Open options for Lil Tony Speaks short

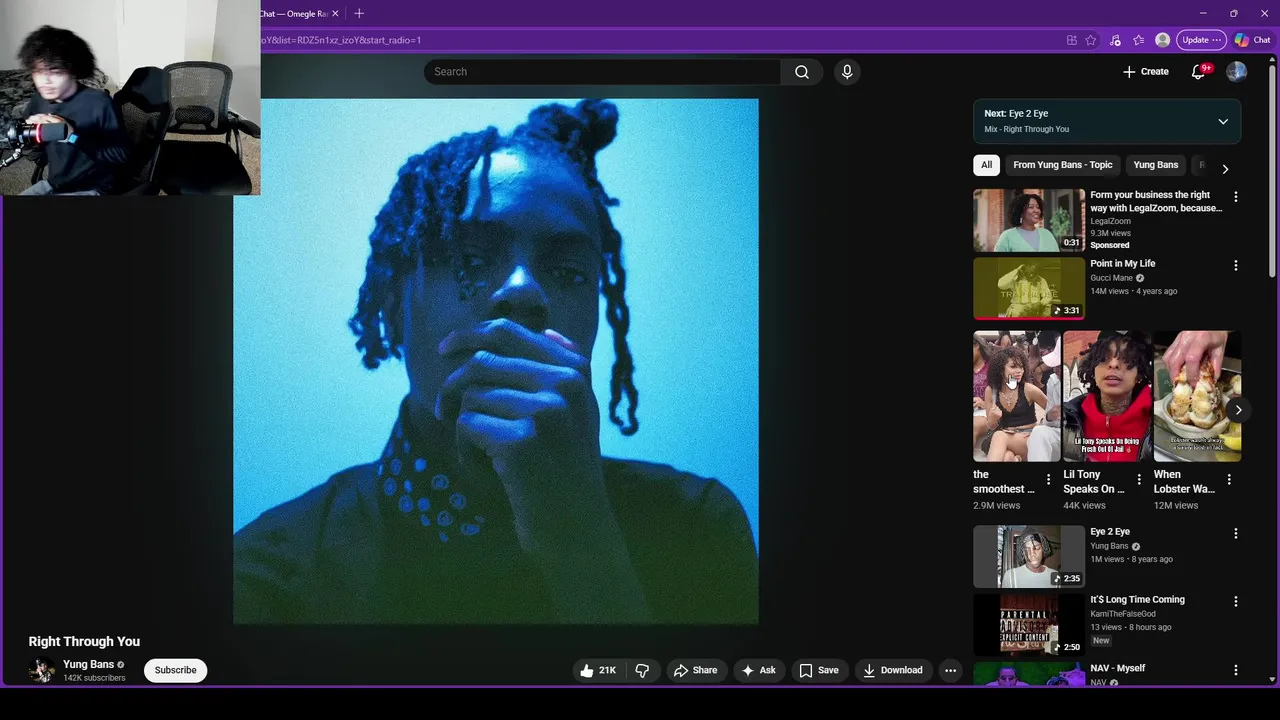(1138, 481)
